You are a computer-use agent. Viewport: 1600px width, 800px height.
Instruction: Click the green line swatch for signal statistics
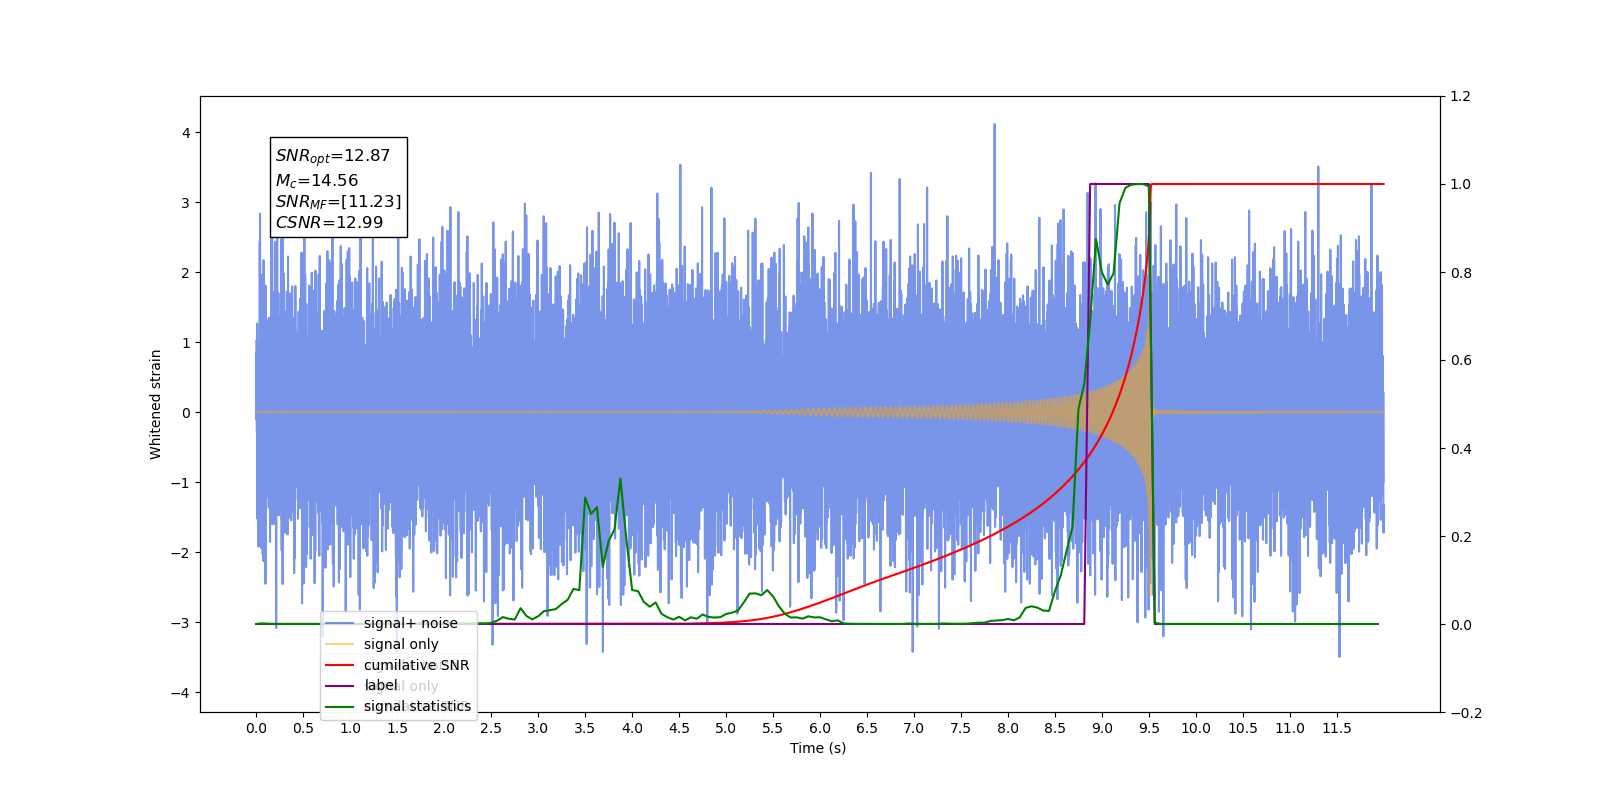pyautogui.click(x=340, y=706)
